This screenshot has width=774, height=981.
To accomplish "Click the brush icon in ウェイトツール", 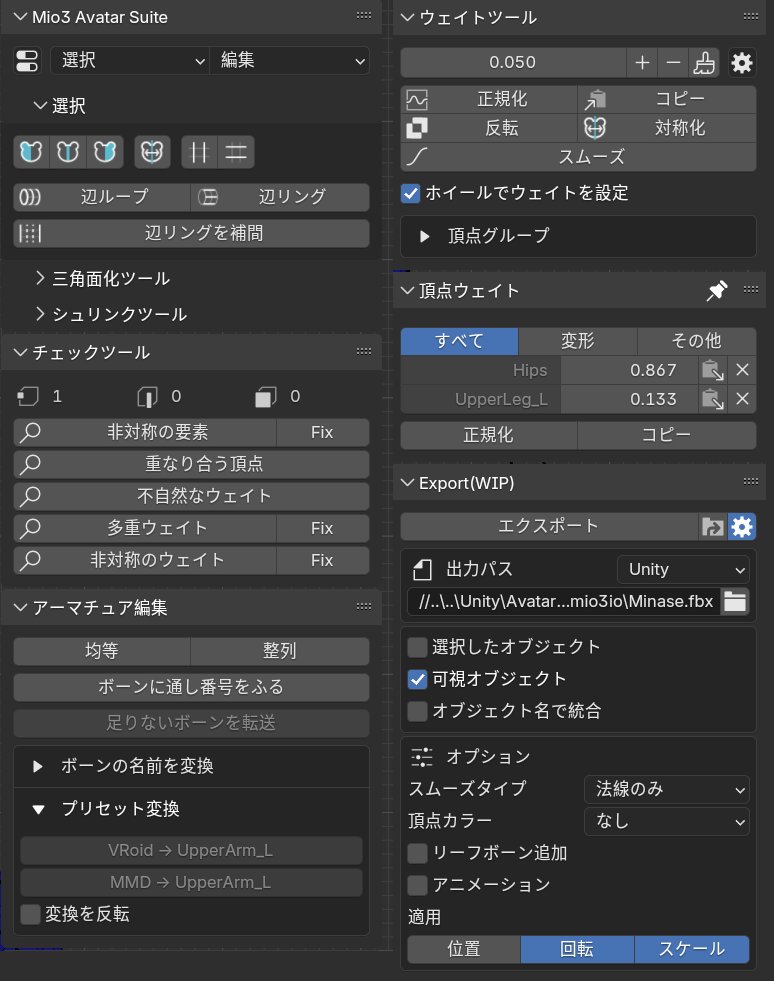I will [x=703, y=63].
